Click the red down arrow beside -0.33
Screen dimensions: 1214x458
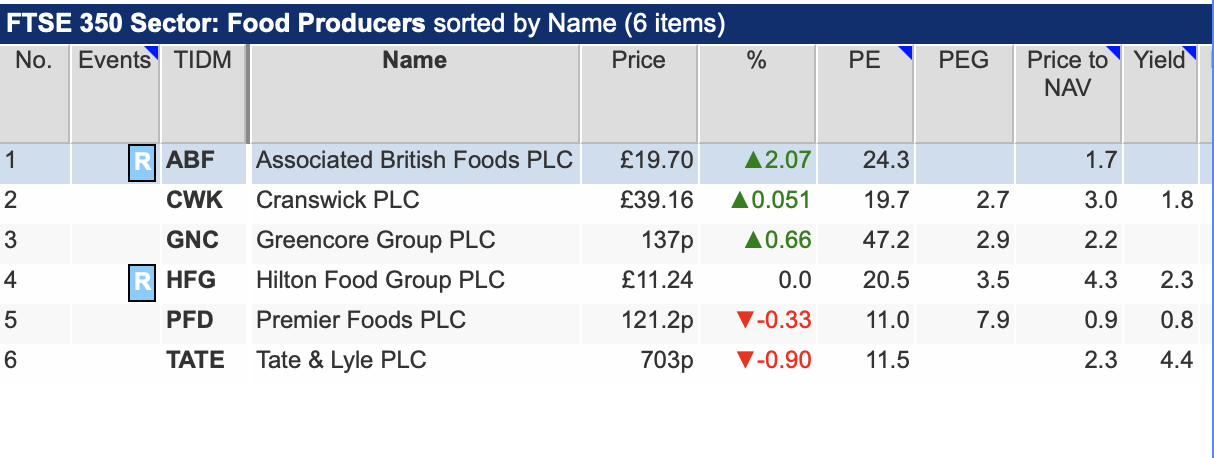click(742, 320)
